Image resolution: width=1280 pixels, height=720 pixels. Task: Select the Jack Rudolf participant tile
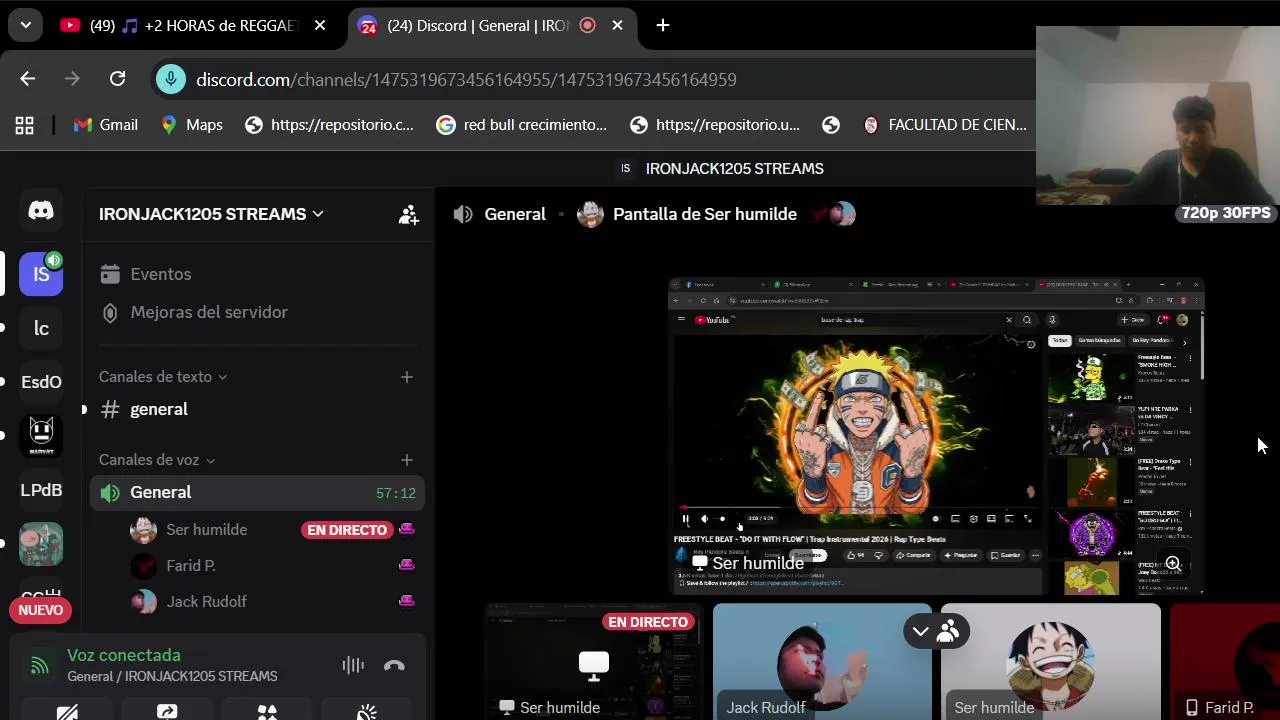click(x=822, y=662)
